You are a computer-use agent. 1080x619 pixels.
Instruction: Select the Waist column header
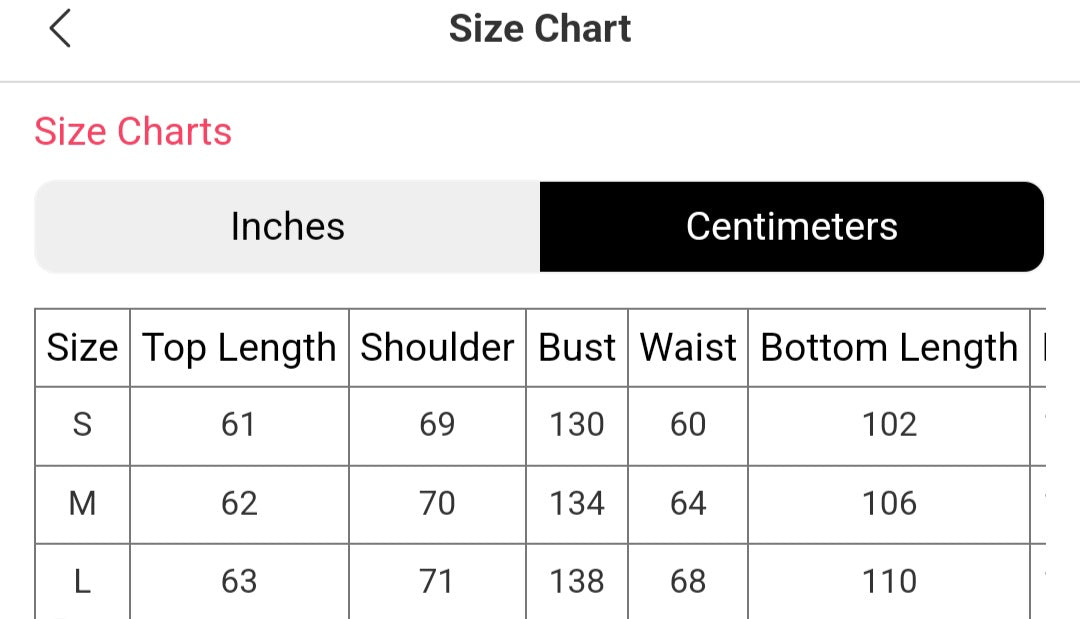pyautogui.click(x=688, y=347)
